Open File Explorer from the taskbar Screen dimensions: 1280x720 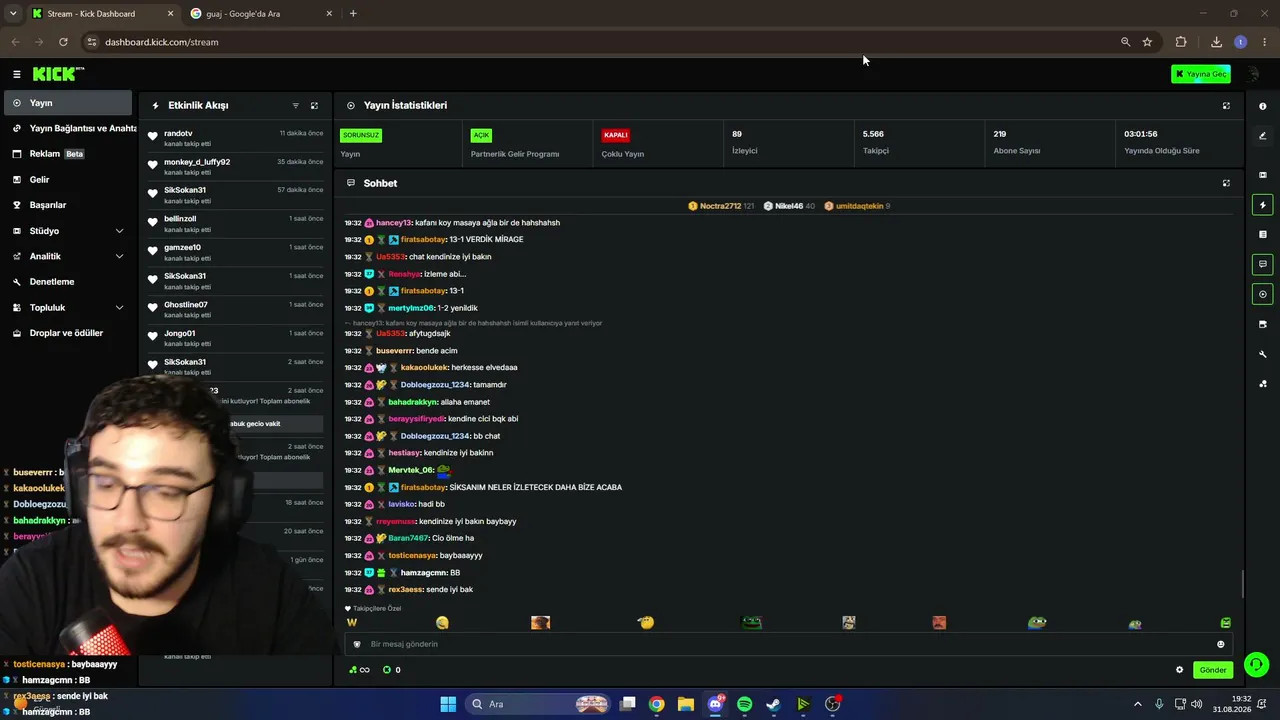tap(686, 704)
